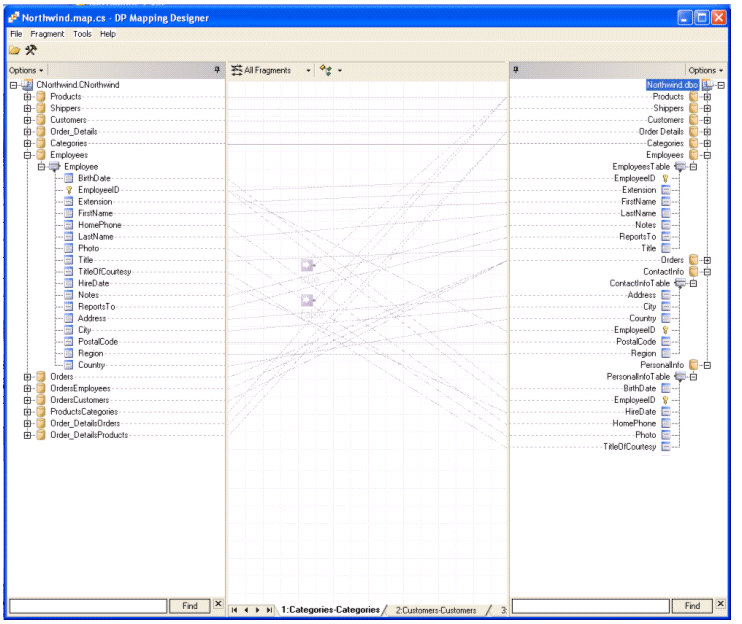
Task: Click the Northwind.dbo database icon
Action: (x=707, y=85)
